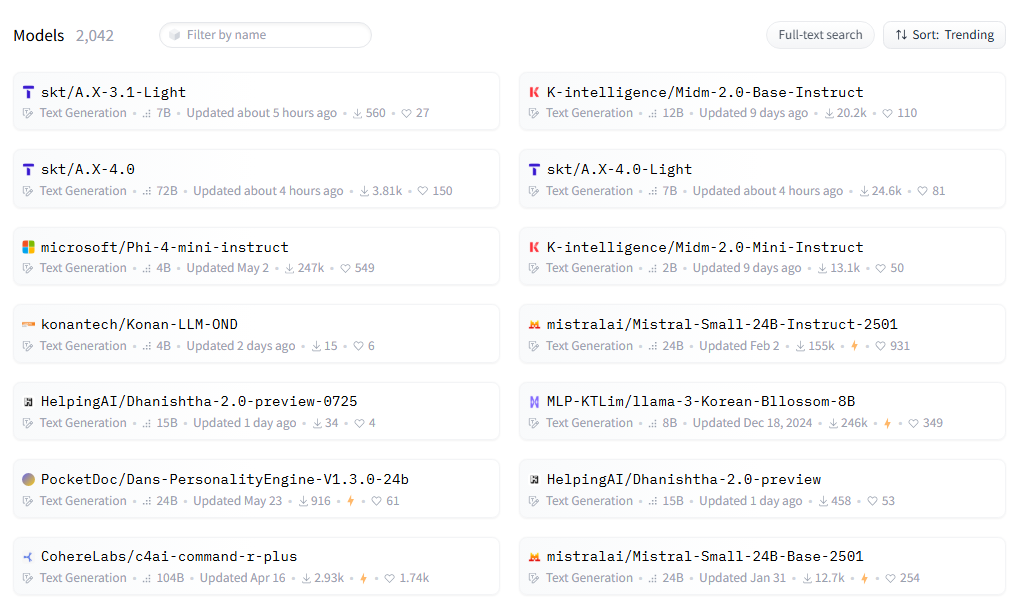
Task: Click the lightning inference icon on llama-3-Korean-Bllossom-8B
Action: [887, 423]
